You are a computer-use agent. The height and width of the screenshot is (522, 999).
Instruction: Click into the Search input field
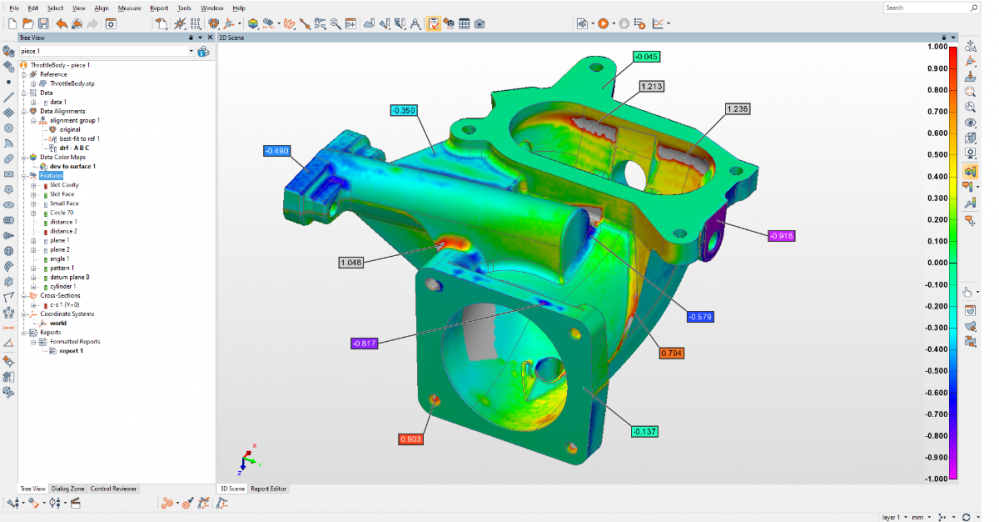(x=925, y=7)
